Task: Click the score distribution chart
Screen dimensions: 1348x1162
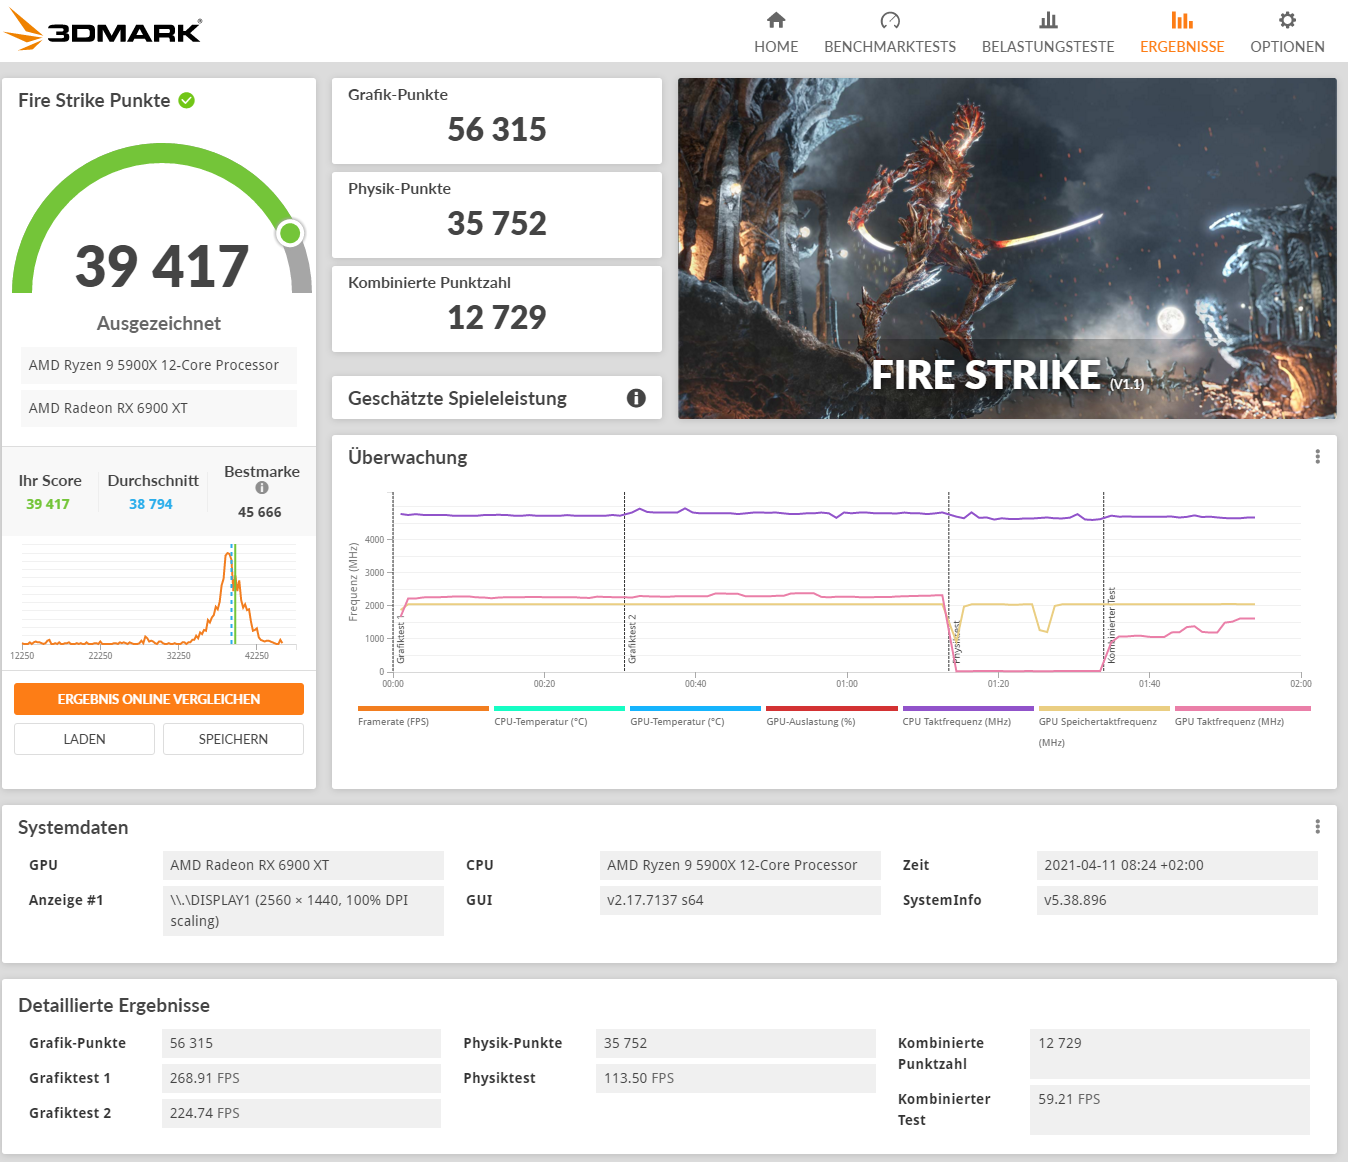Action: (x=159, y=600)
